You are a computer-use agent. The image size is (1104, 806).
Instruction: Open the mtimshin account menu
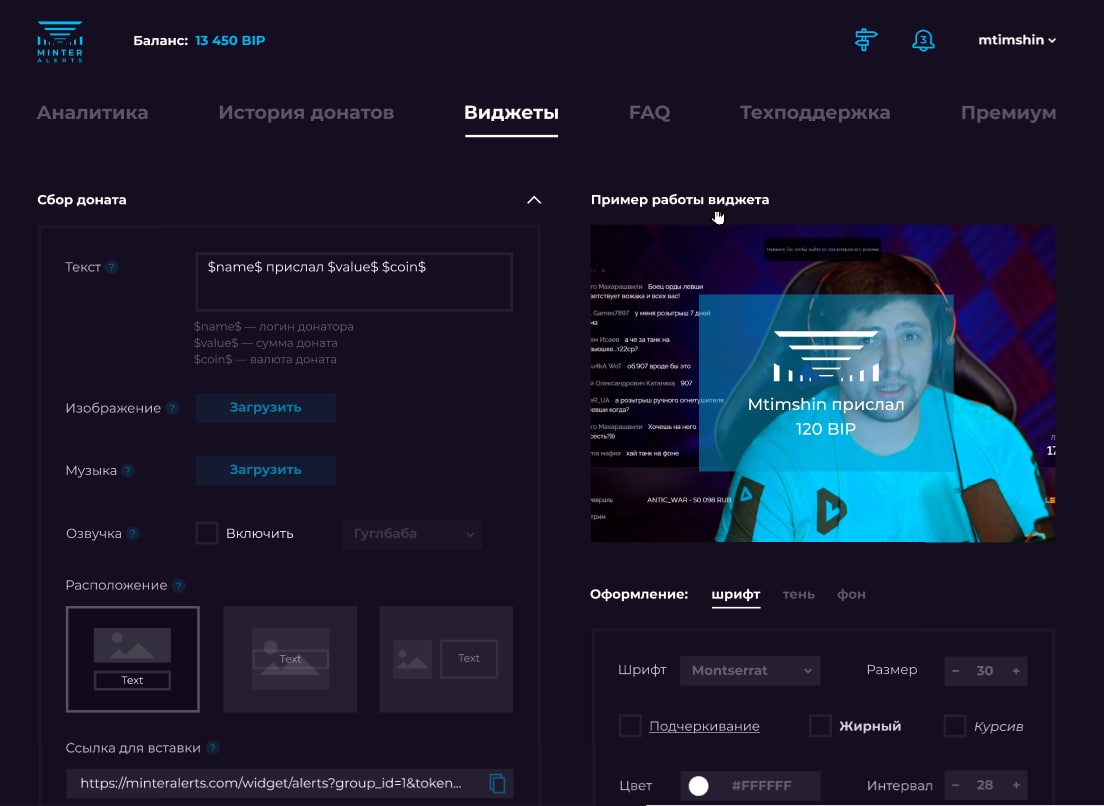pyautogui.click(x=1016, y=40)
